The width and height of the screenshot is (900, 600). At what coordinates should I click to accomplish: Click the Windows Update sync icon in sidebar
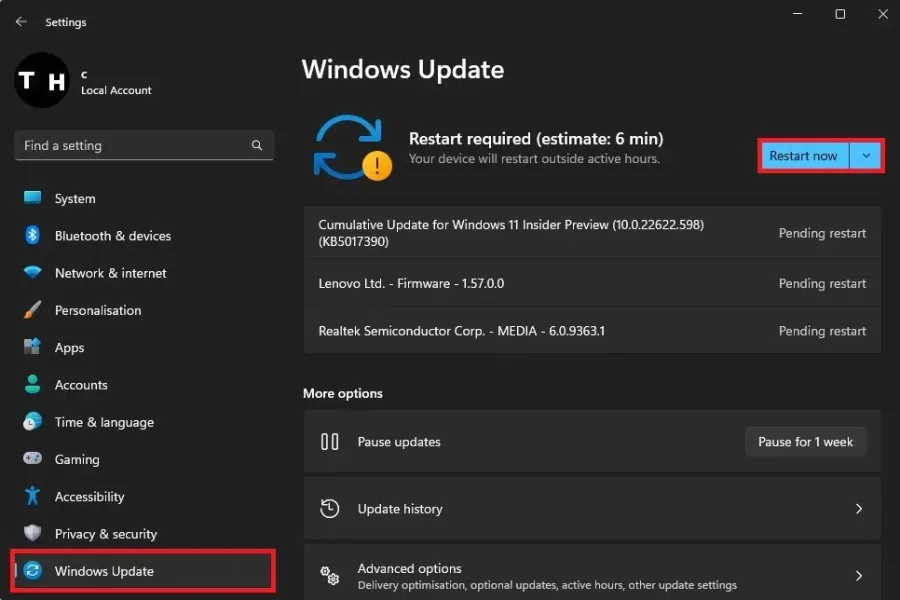pyautogui.click(x=33, y=570)
